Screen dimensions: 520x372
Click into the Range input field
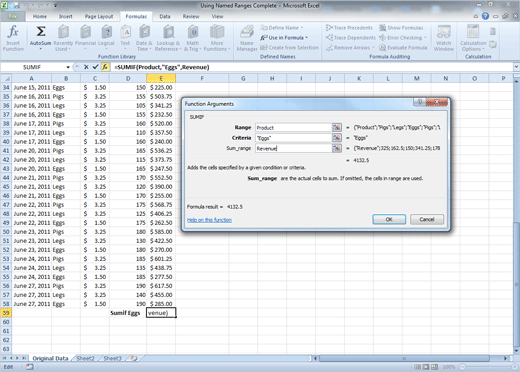click(x=293, y=128)
